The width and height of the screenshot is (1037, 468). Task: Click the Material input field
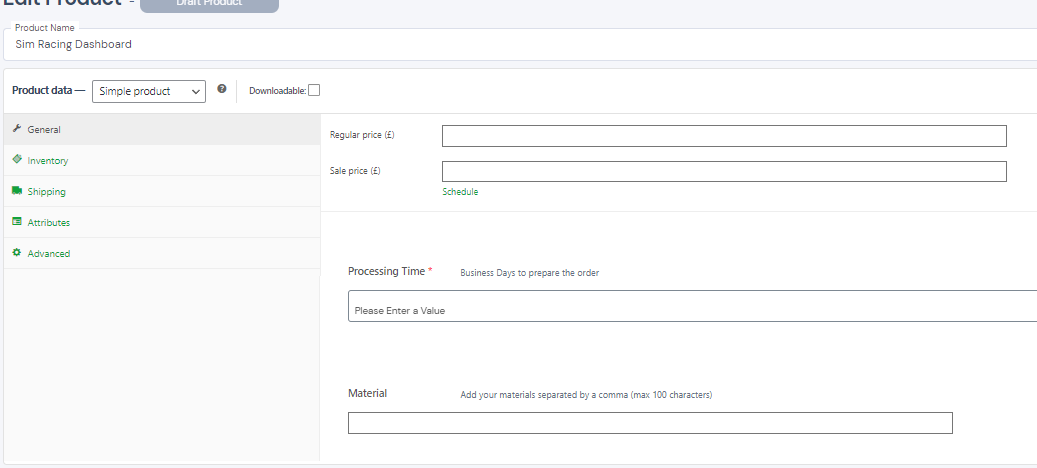pyautogui.click(x=650, y=423)
